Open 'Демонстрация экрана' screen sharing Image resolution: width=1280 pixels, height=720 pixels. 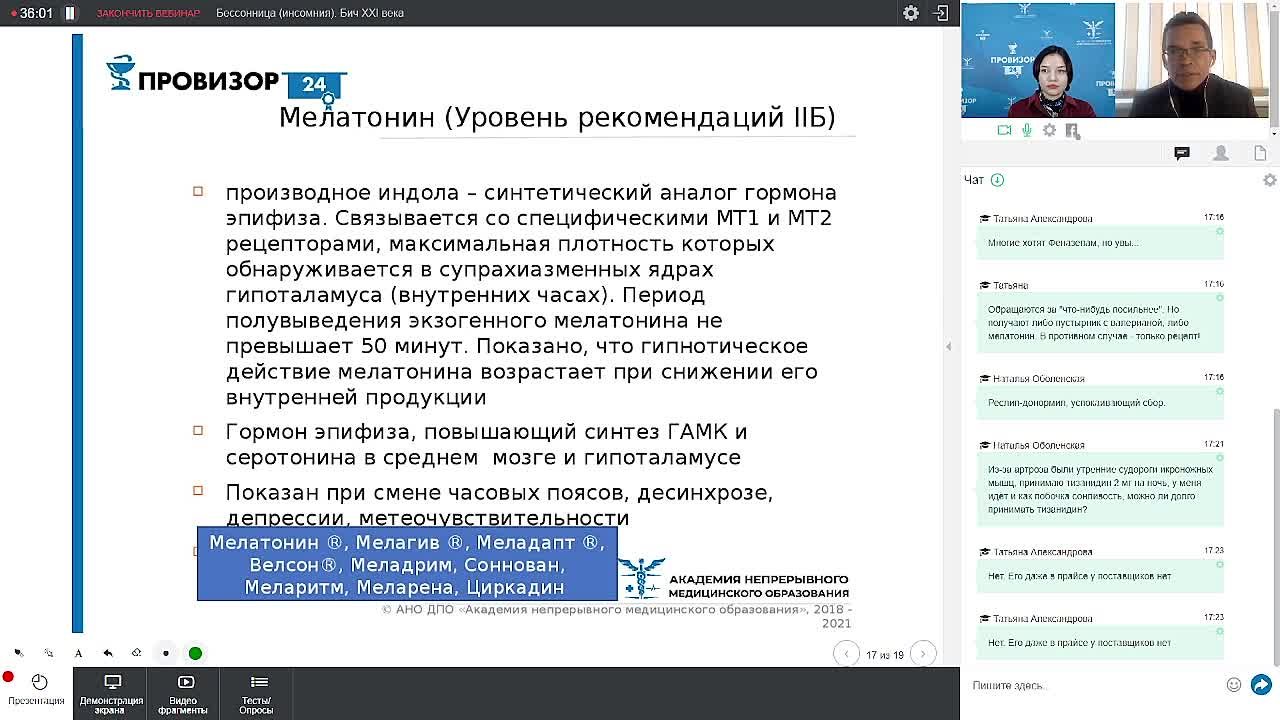click(x=111, y=694)
